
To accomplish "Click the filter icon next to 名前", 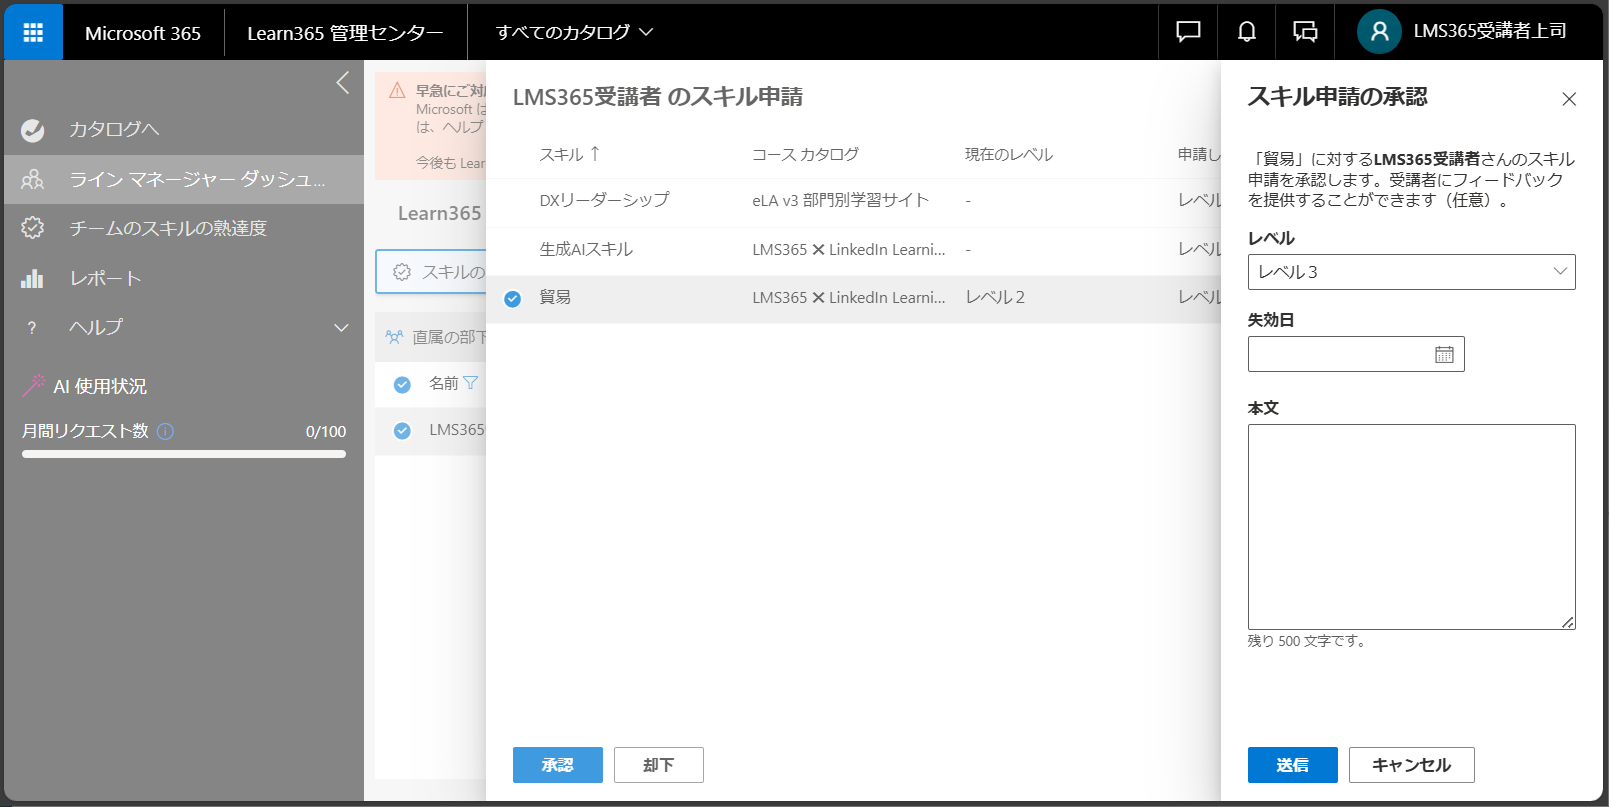I will (x=471, y=383).
